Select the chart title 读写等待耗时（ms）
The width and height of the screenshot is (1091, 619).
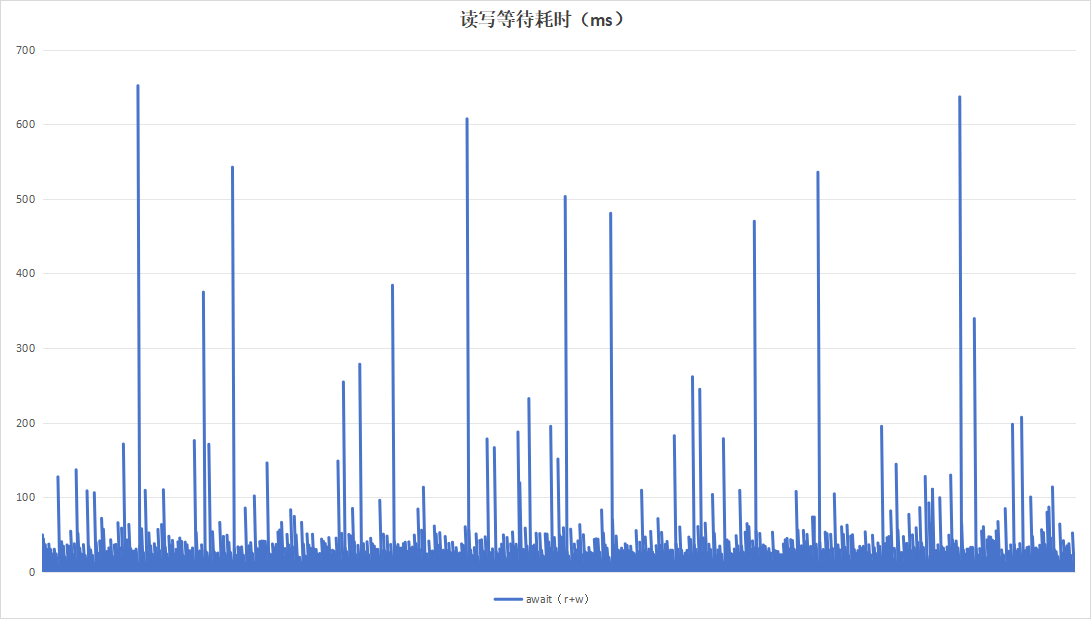[x=542, y=19]
